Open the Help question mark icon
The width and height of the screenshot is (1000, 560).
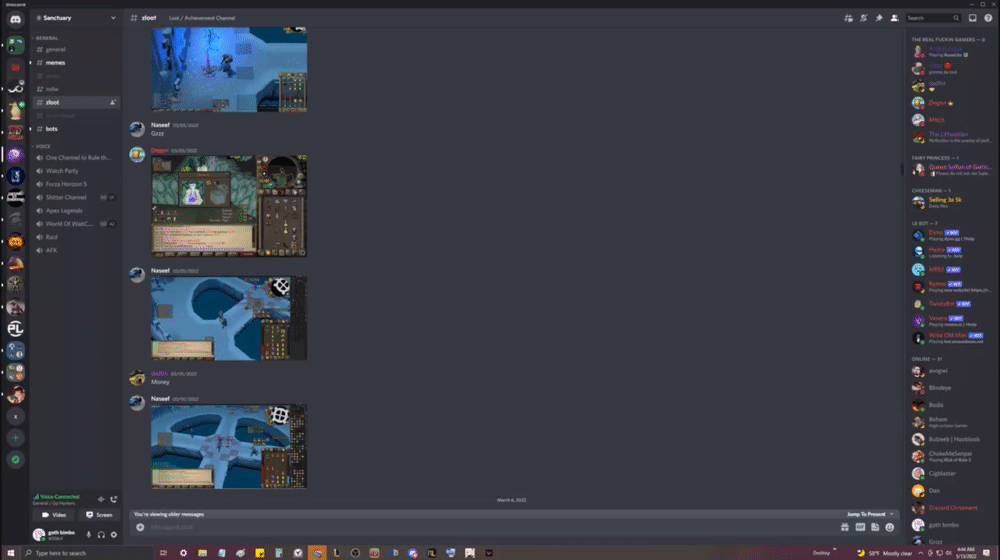click(x=988, y=18)
